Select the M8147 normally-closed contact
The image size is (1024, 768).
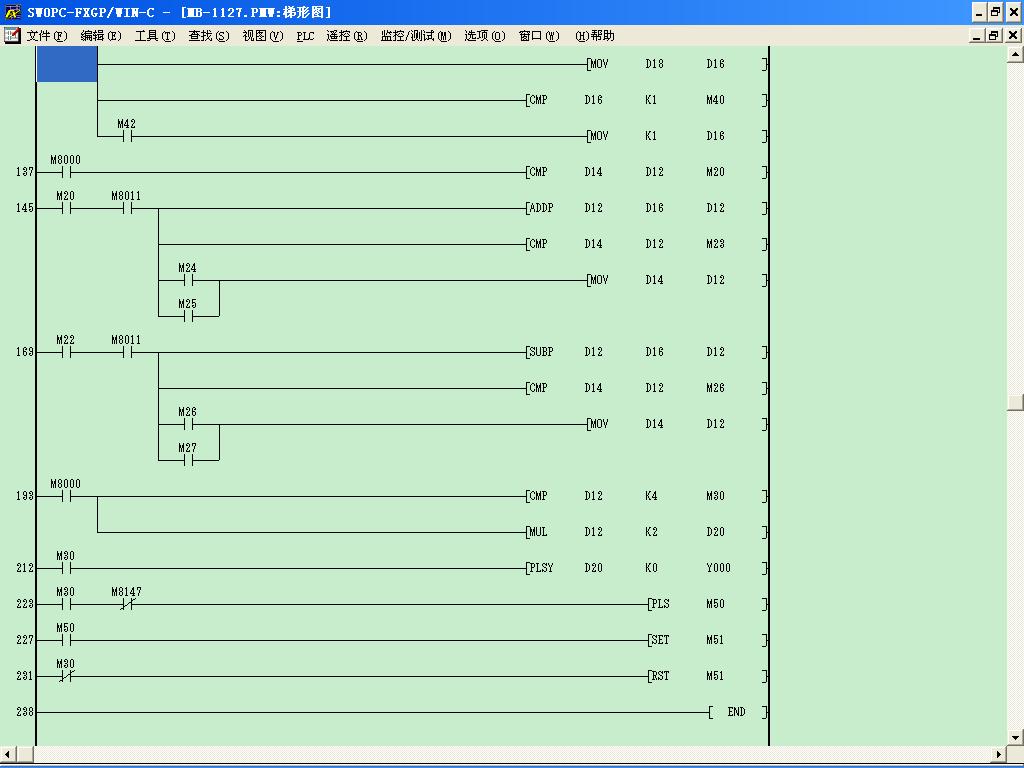(126, 604)
